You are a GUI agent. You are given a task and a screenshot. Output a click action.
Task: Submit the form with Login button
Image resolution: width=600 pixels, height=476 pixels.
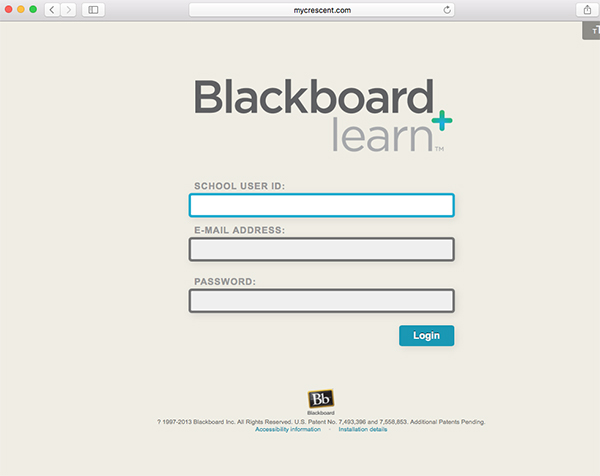pyautogui.click(x=426, y=336)
